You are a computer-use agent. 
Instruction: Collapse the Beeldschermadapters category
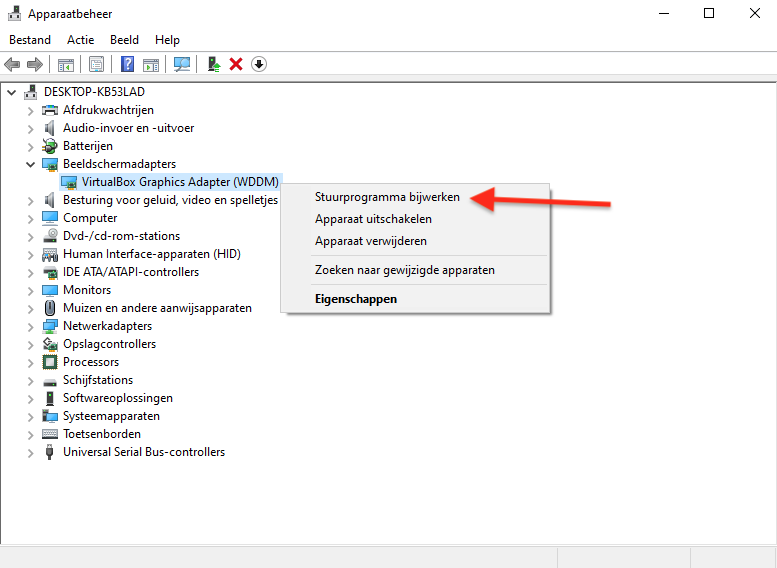coord(30,164)
